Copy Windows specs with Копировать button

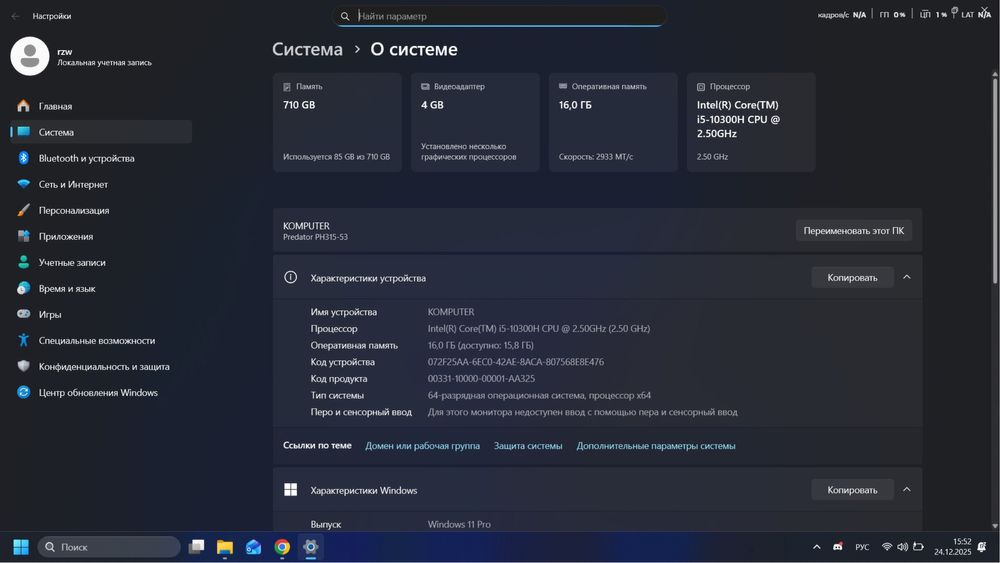tap(852, 490)
